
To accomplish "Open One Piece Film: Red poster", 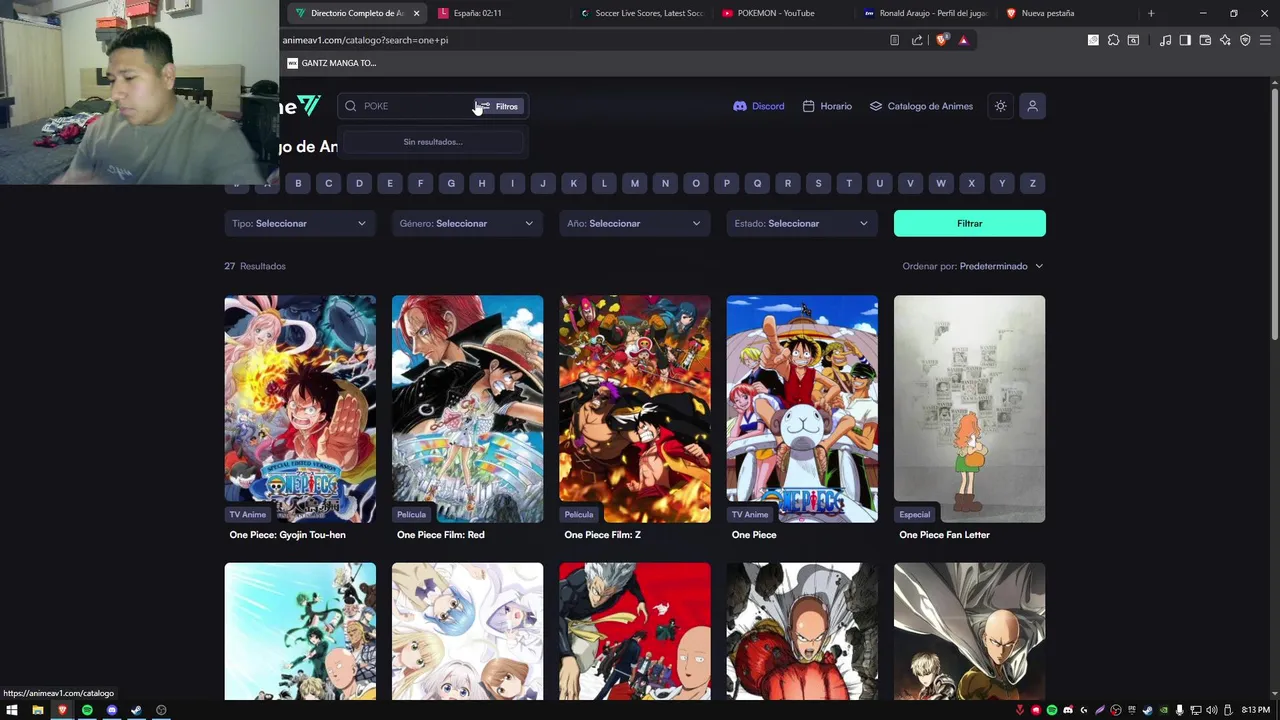I will point(467,409).
